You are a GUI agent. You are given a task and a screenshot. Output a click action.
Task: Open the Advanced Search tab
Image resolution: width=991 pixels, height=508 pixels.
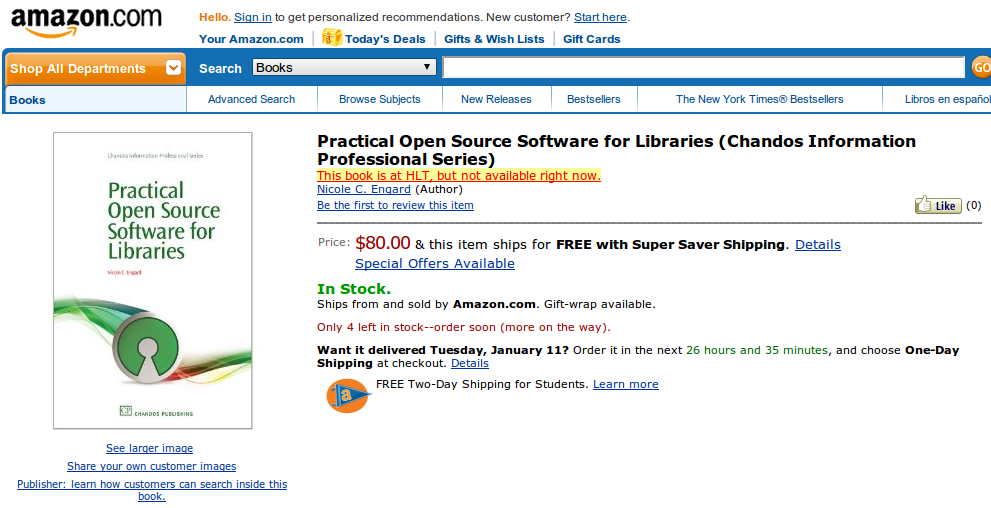tap(252, 99)
